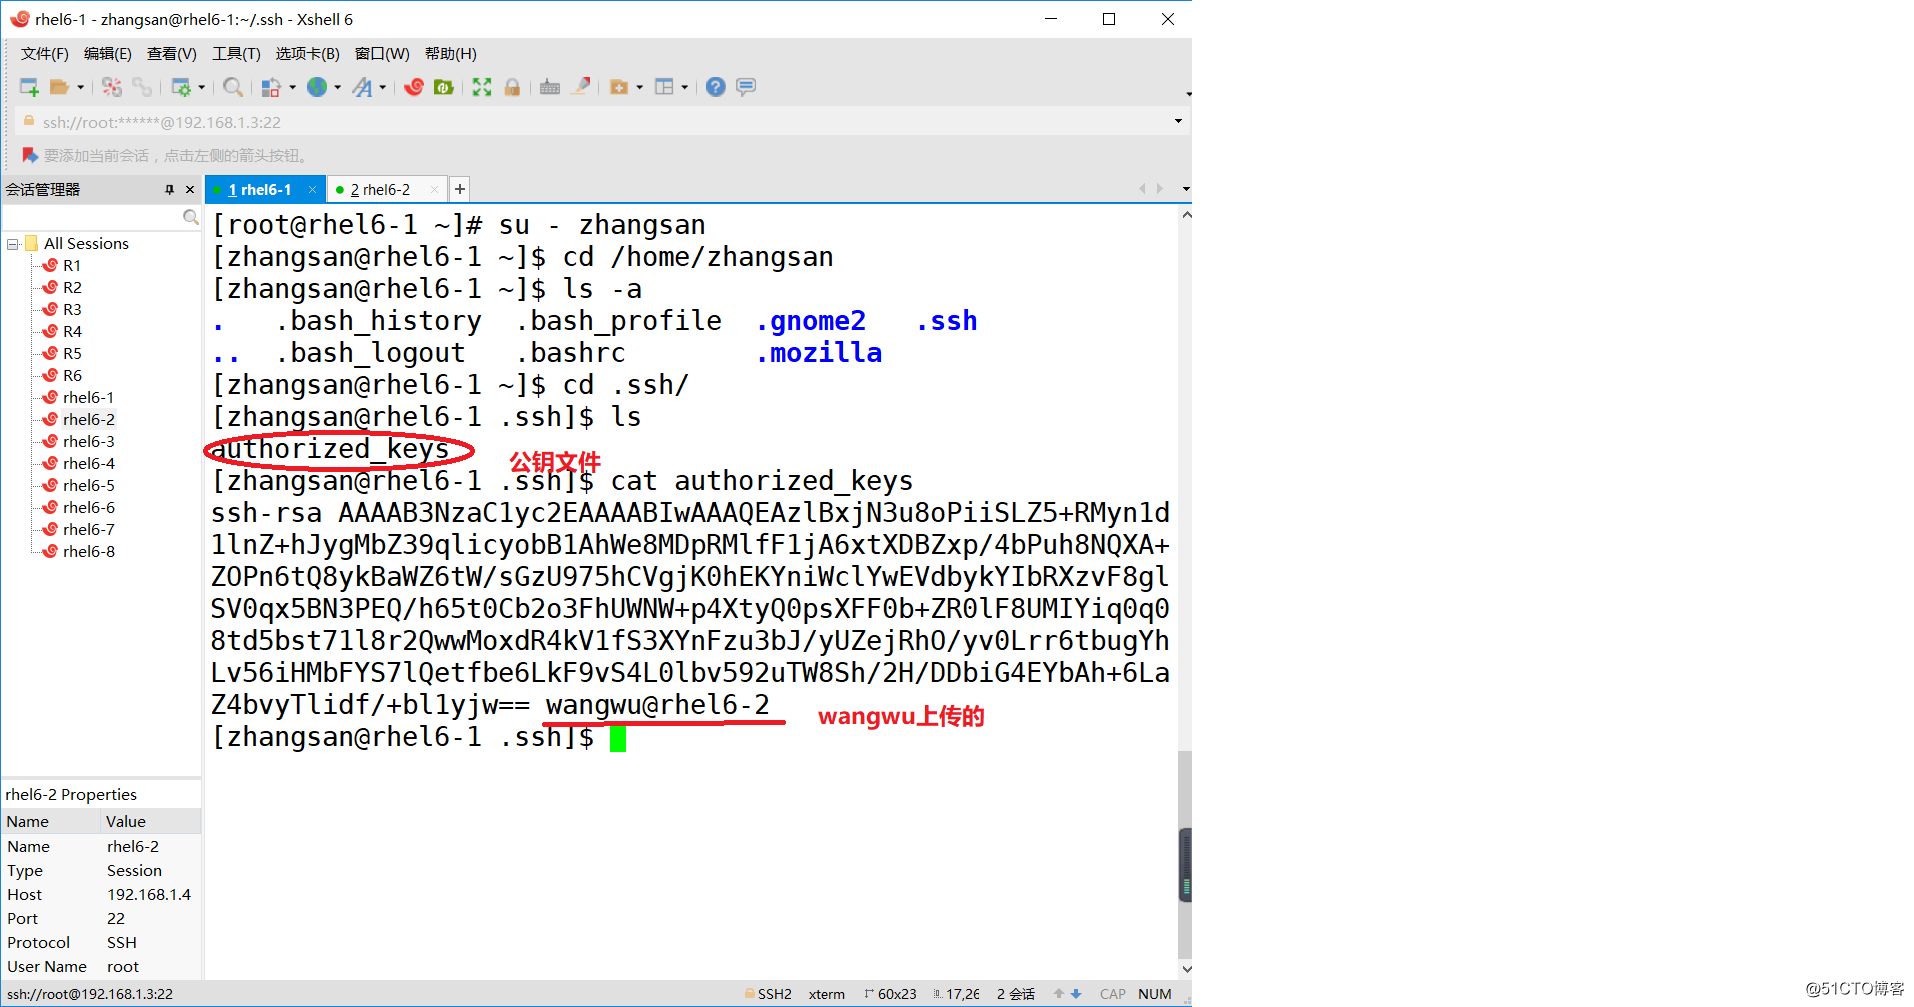Open the session Properties gear icon
The height and width of the screenshot is (1007, 1914).
181,87
